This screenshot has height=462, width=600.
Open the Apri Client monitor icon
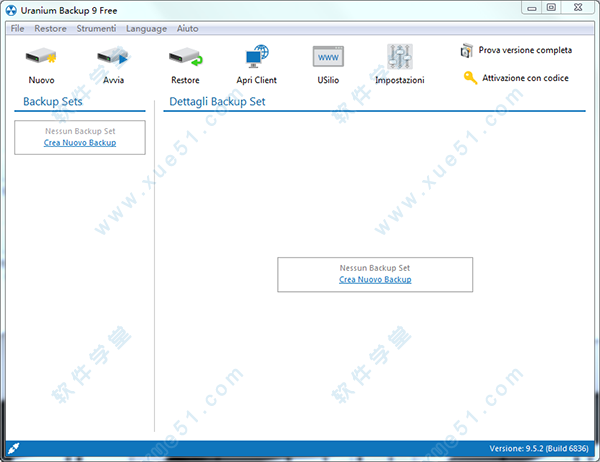(257, 56)
